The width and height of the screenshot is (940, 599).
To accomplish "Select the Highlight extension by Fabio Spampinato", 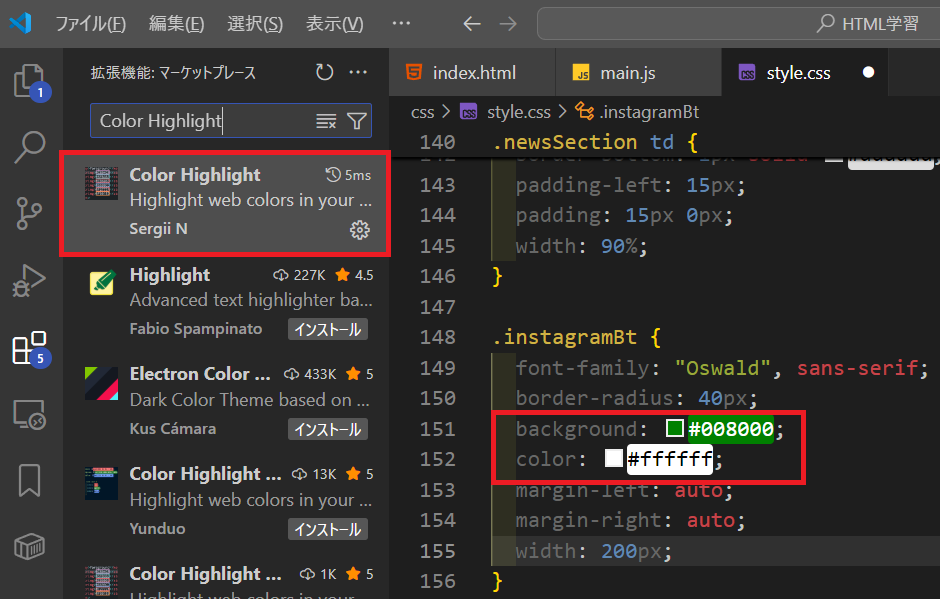I will 226,302.
